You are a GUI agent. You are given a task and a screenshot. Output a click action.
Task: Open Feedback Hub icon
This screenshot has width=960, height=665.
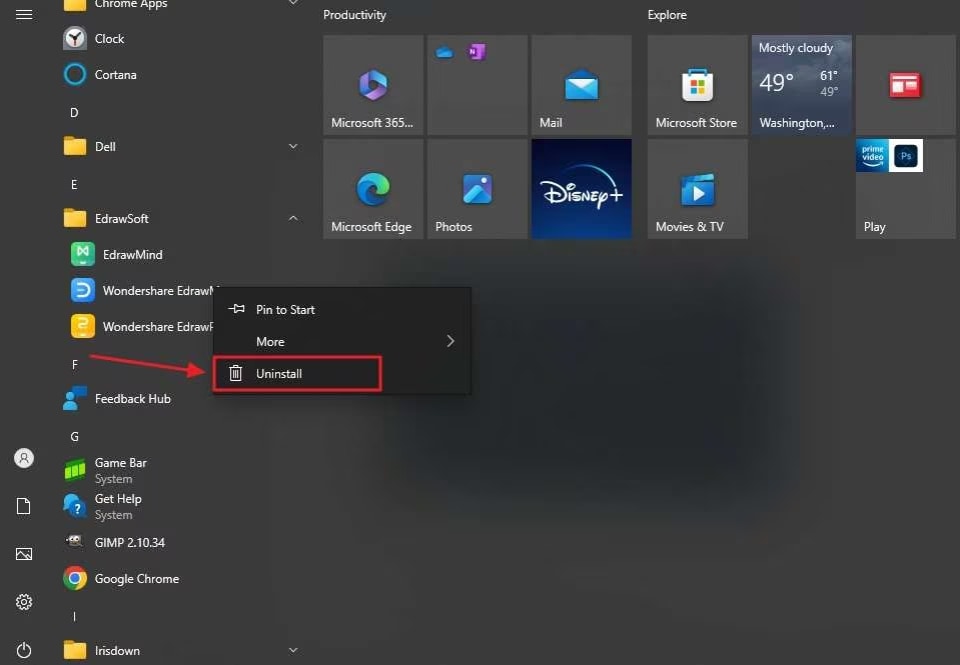[x=75, y=399]
